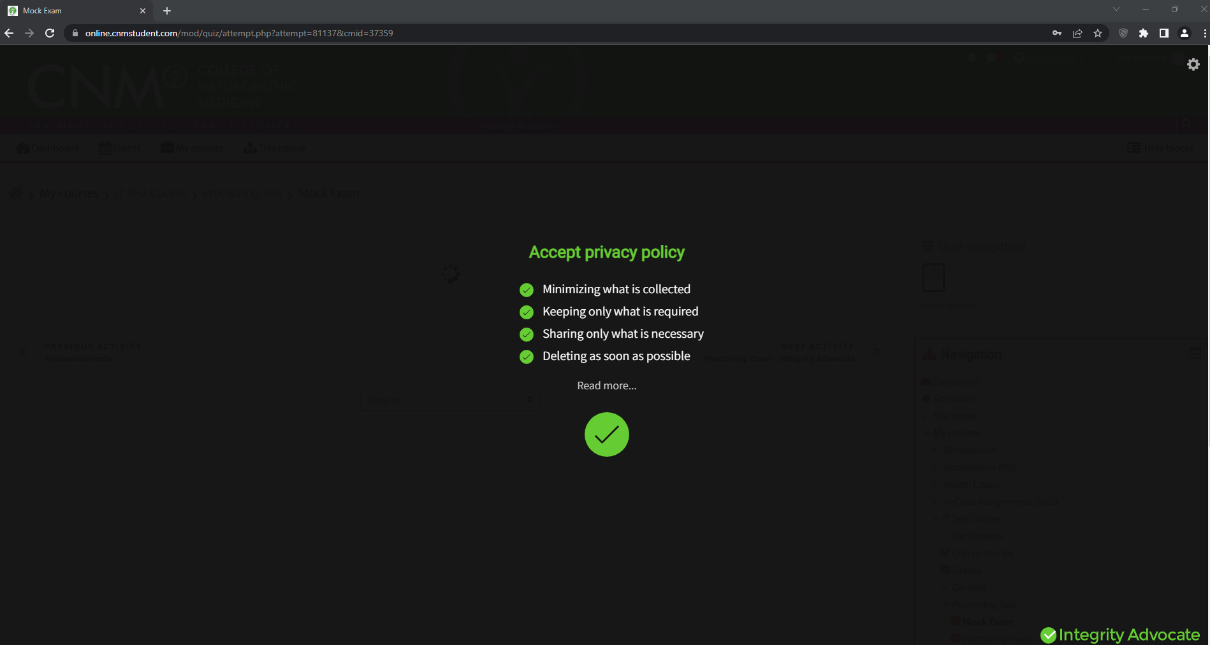Open the Dashboard from the navigation bar

click(x=47, y=147)
